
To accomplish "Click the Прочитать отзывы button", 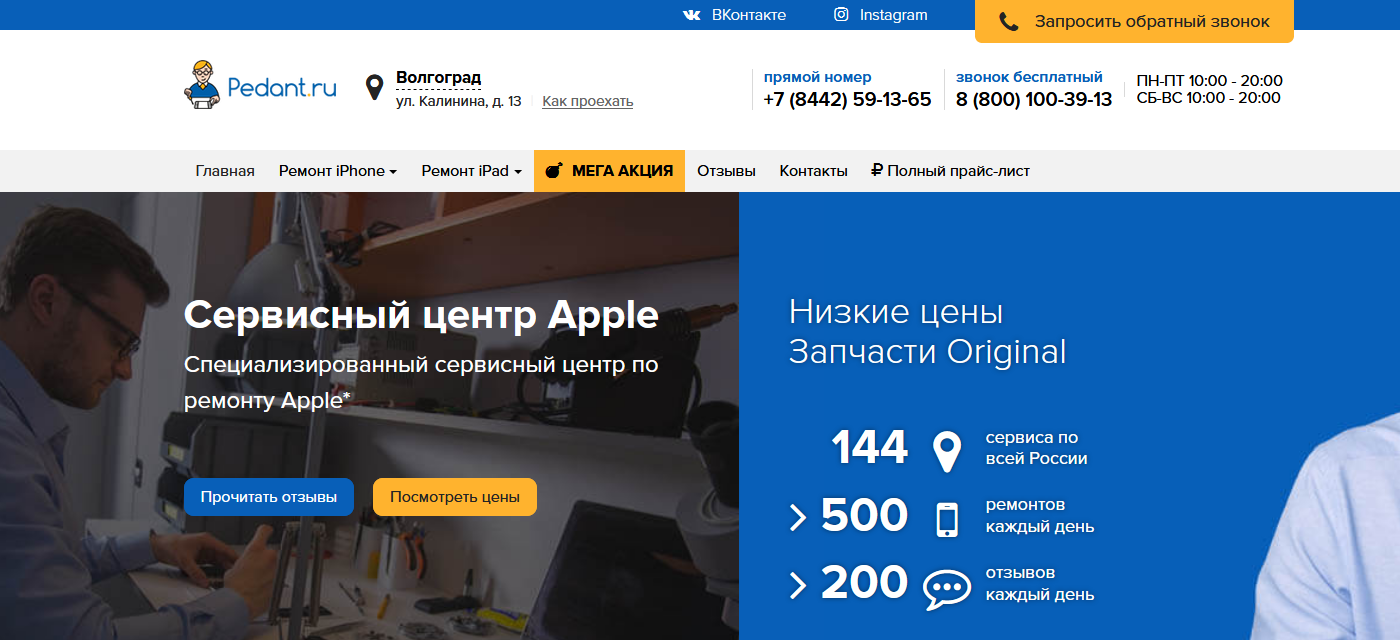I will (x=268, y=497).
